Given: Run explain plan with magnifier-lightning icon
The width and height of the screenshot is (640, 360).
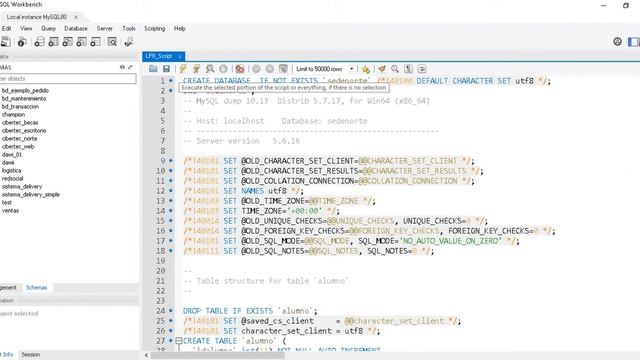Looking at the screenshot, I should 210,69.
